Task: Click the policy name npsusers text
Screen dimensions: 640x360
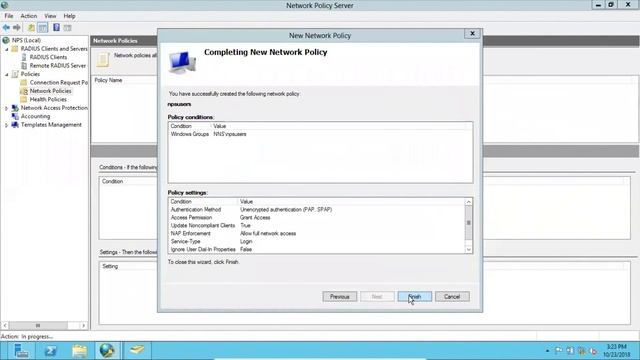Action: [x=179, y=104]
